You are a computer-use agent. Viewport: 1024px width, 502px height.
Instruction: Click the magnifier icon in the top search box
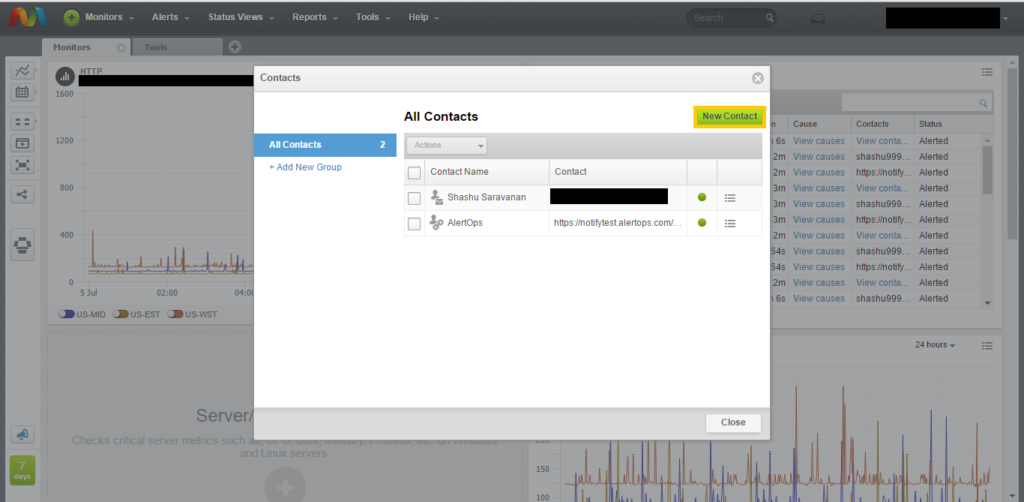point(770,18)
